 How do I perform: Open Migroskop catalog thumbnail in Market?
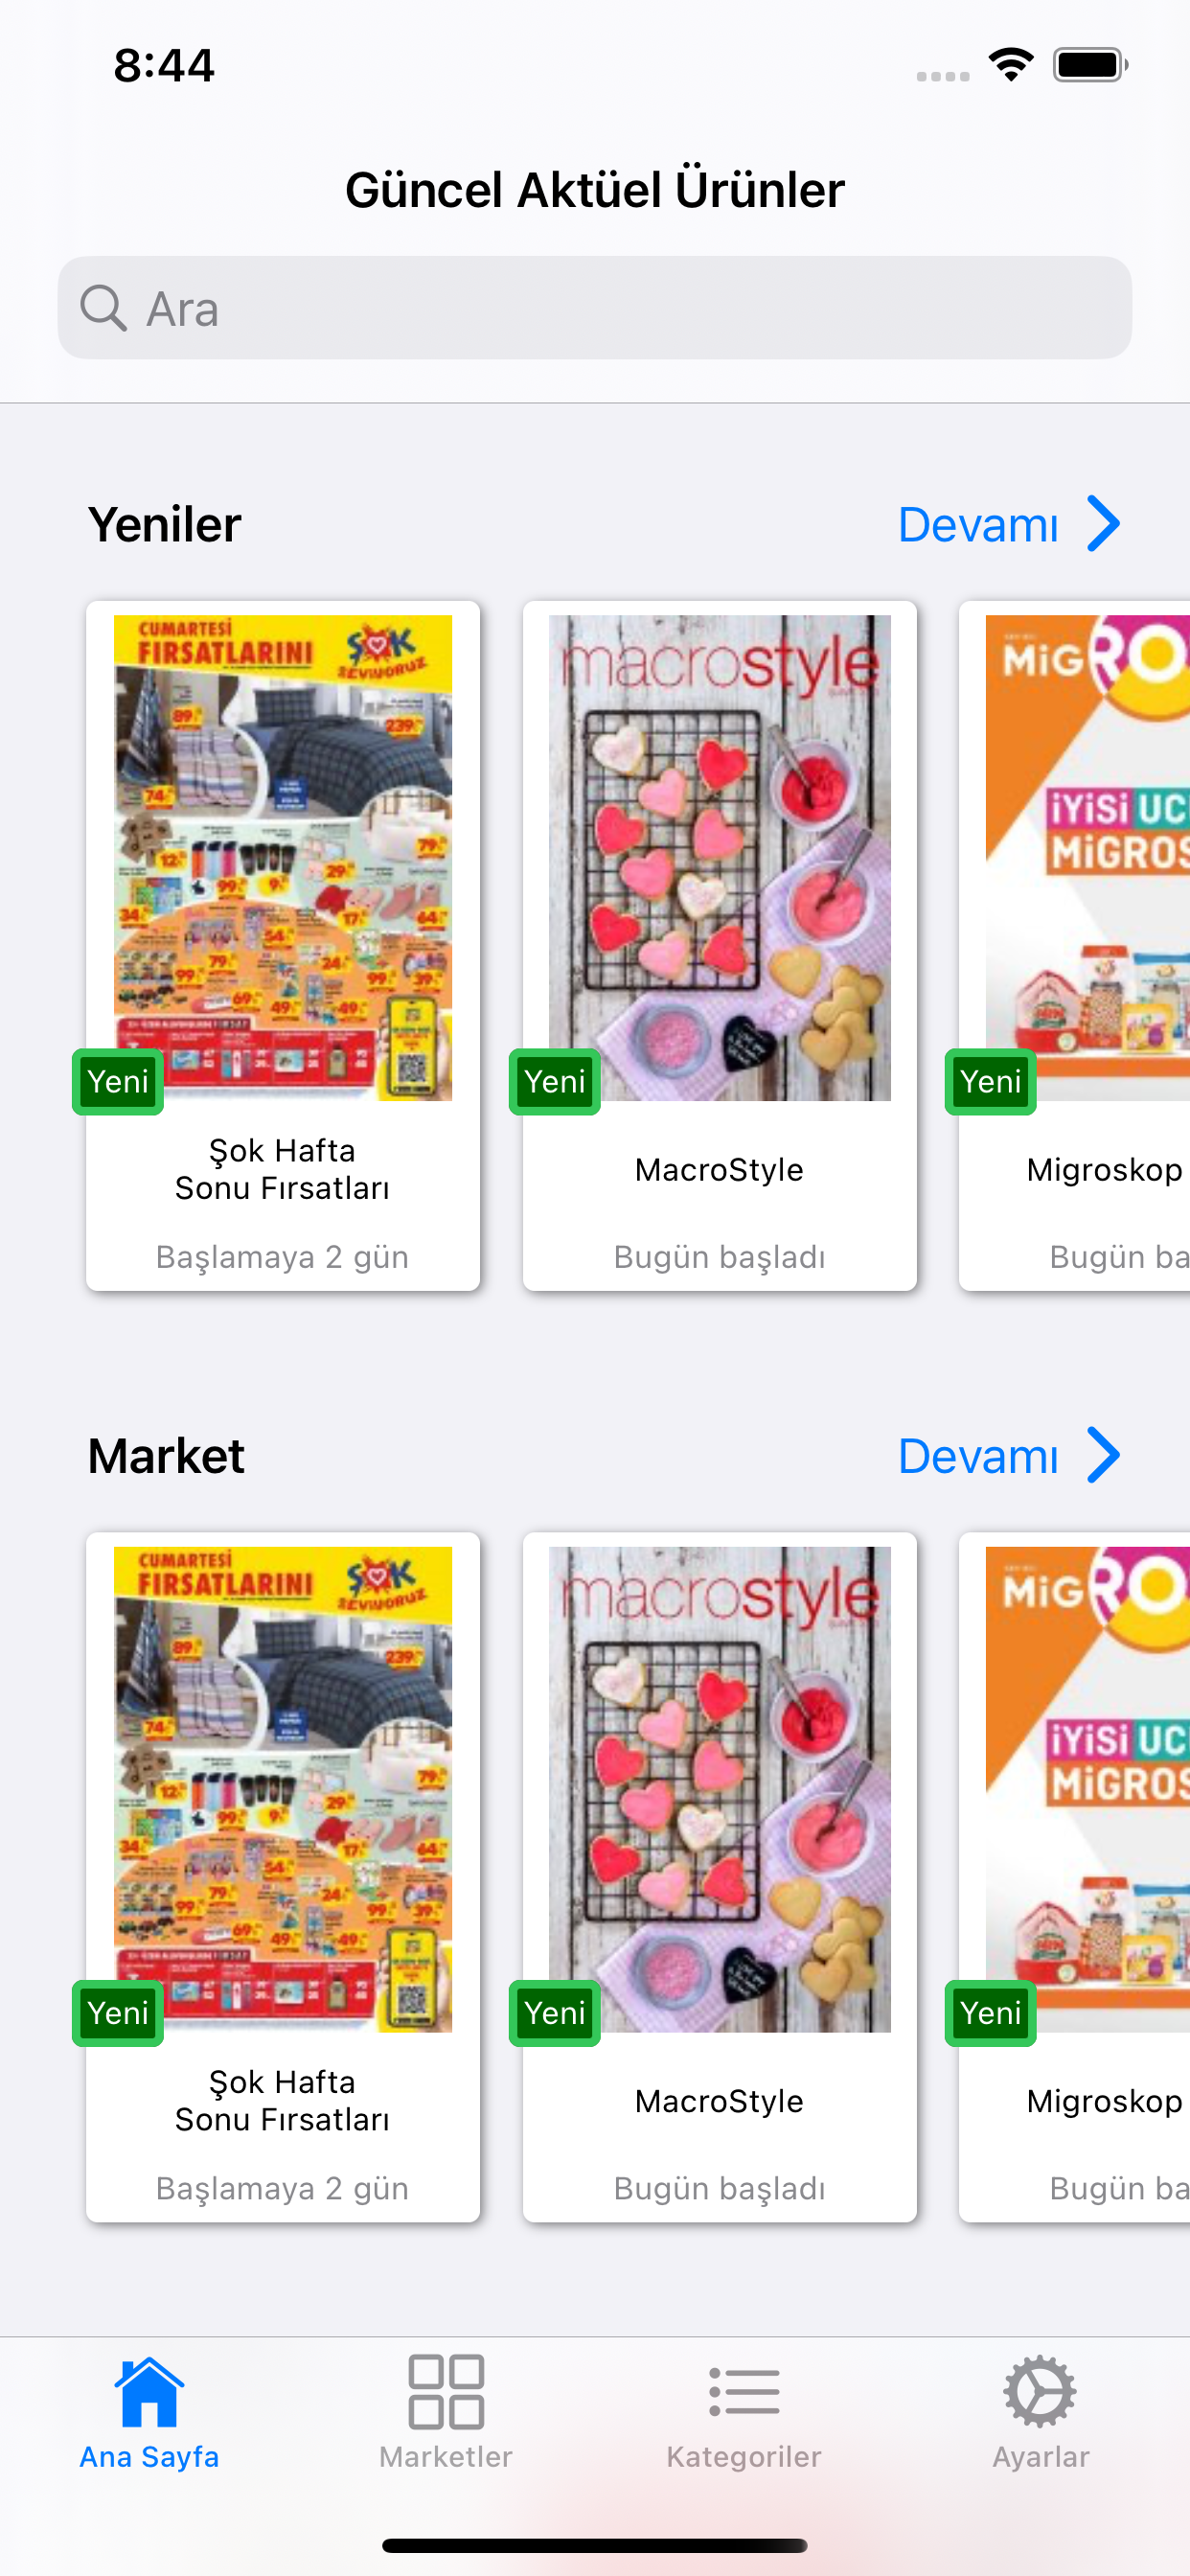(x=1088, y=1789)
